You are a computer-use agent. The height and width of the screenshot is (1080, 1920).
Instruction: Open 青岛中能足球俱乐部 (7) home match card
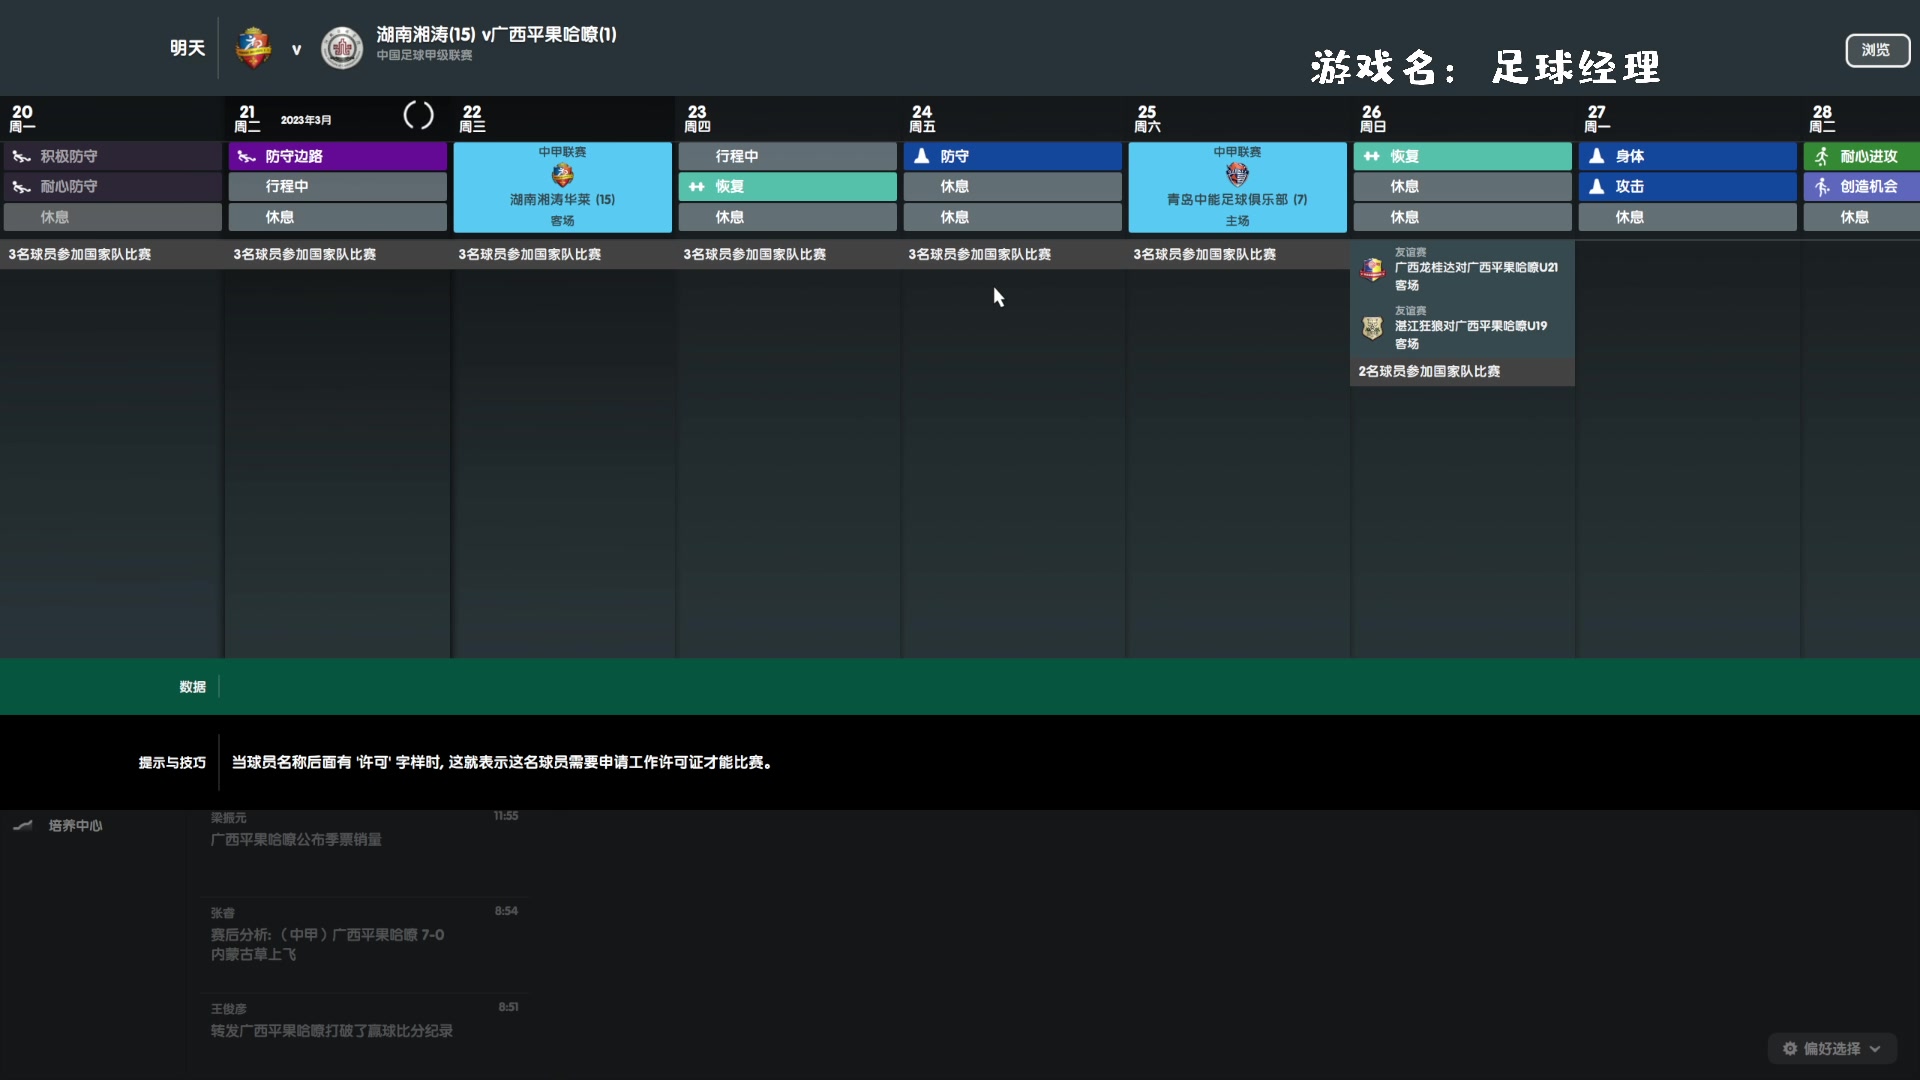[x=1238, y=187]
